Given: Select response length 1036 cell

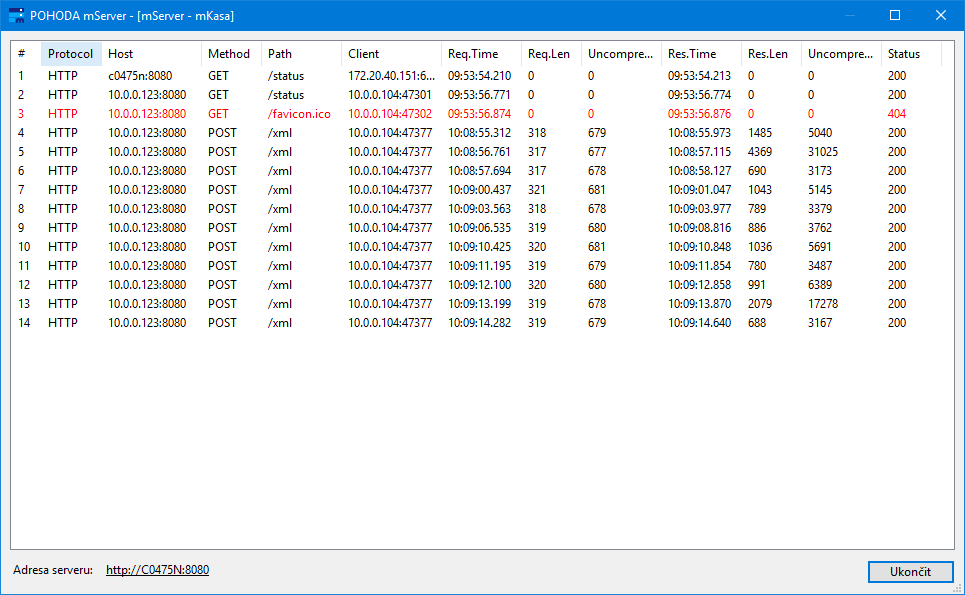Looking at the screenshot, I should pyautogui.click(x=760, y=247).
